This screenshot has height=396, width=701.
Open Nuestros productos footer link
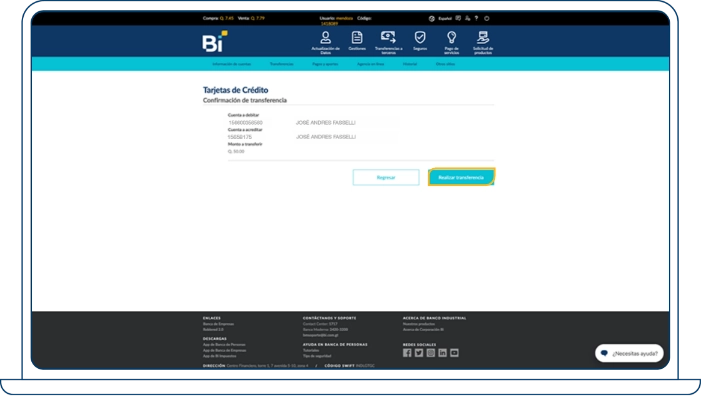[x=419, y=324]
